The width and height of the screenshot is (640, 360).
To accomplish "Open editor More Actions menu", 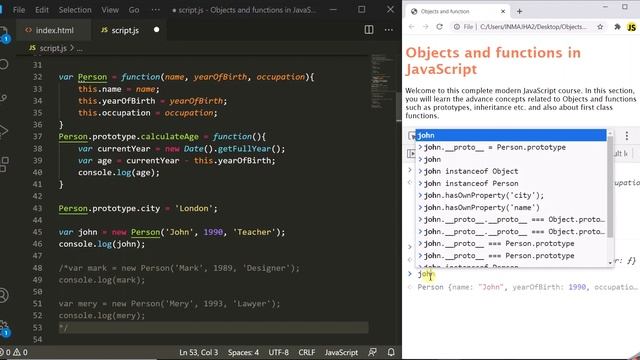I will [389, 29].
